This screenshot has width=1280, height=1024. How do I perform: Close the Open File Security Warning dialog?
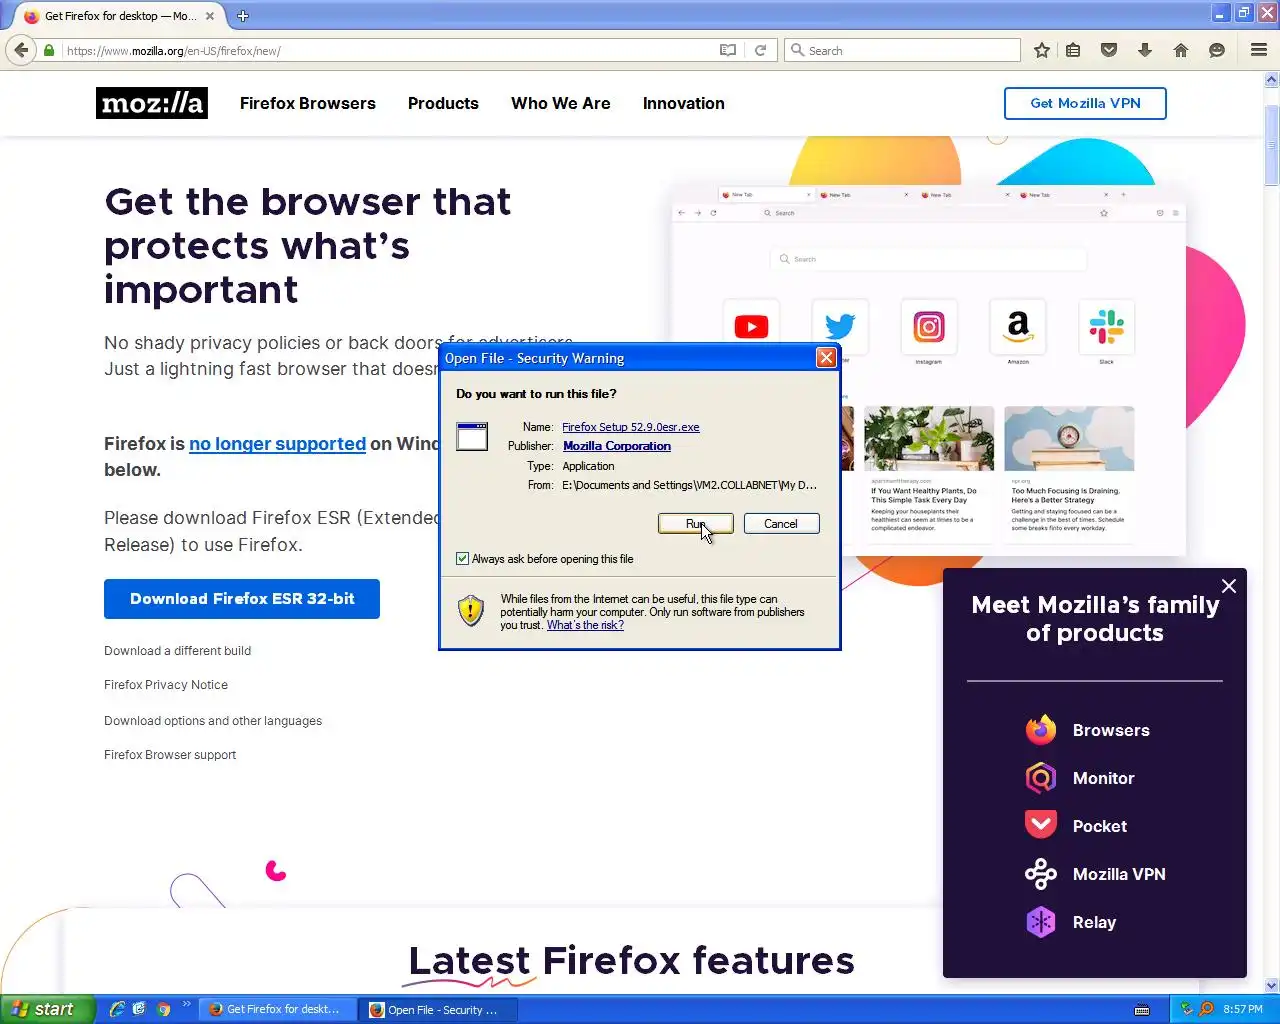click(x=826, y=358)
